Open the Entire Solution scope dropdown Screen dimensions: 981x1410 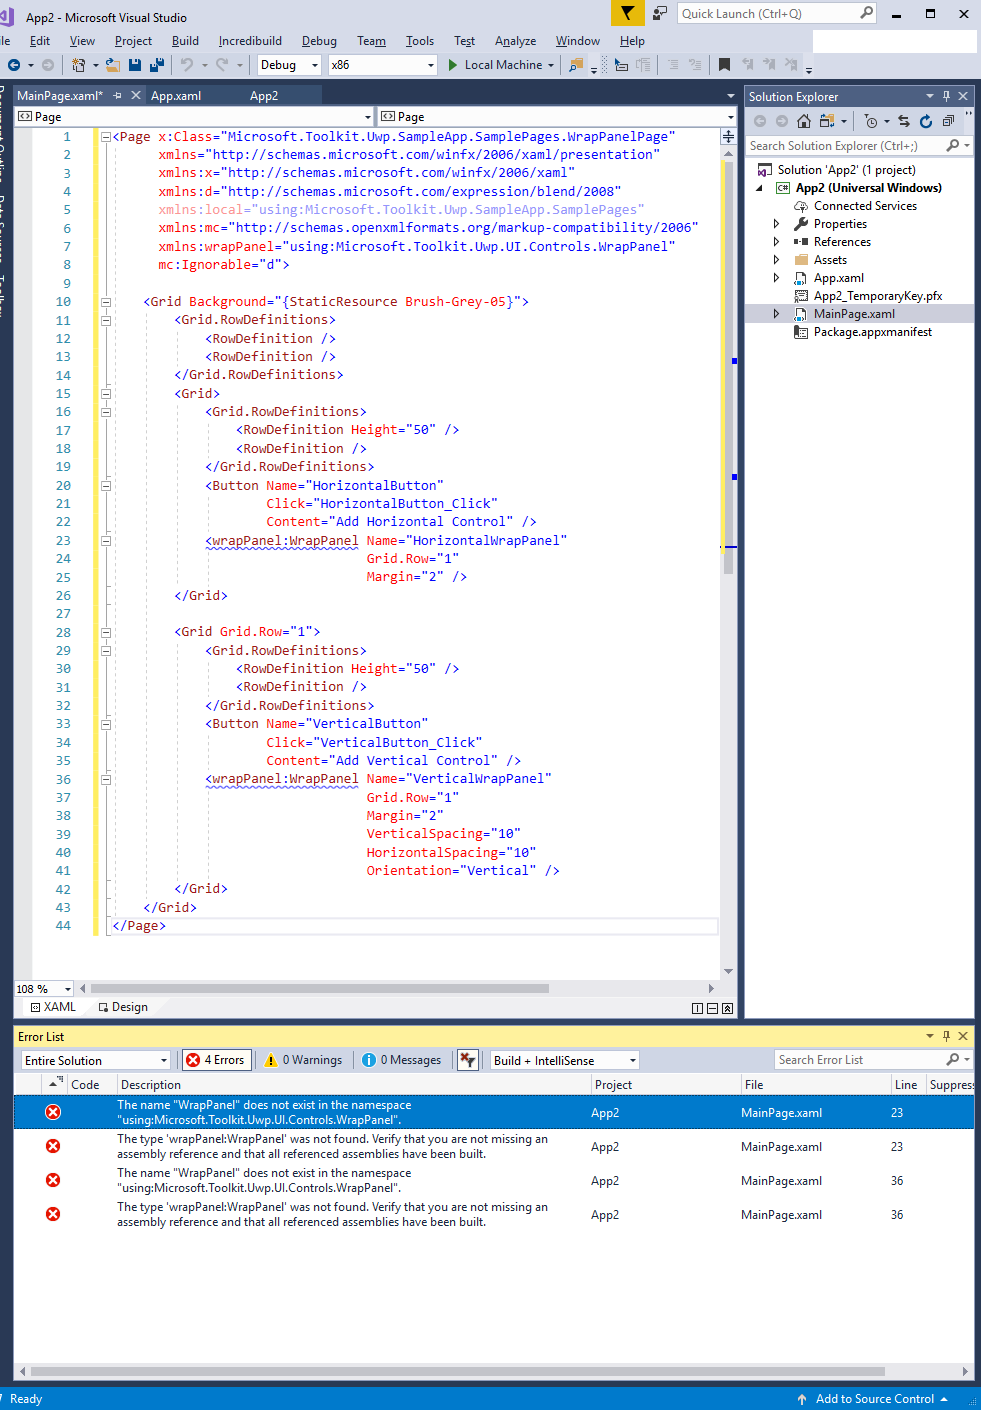[96, 1060]
